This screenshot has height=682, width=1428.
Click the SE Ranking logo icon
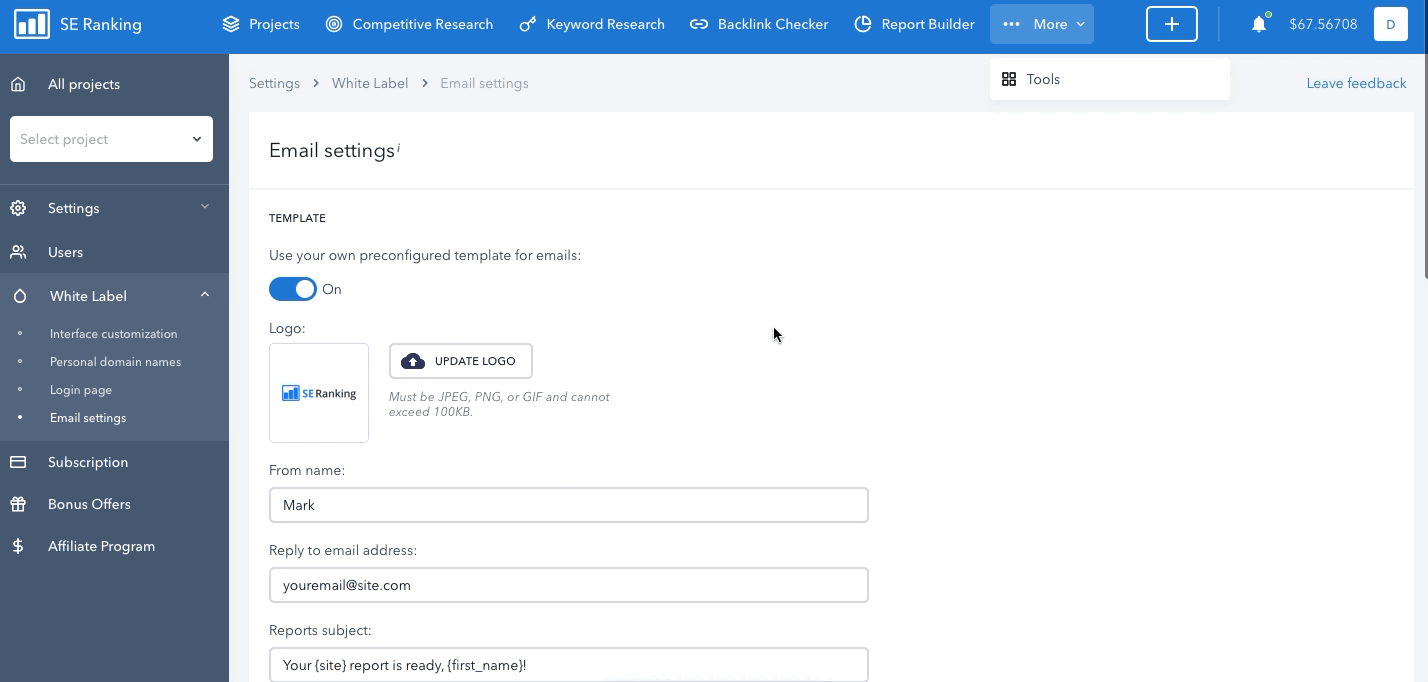point(32,24)
